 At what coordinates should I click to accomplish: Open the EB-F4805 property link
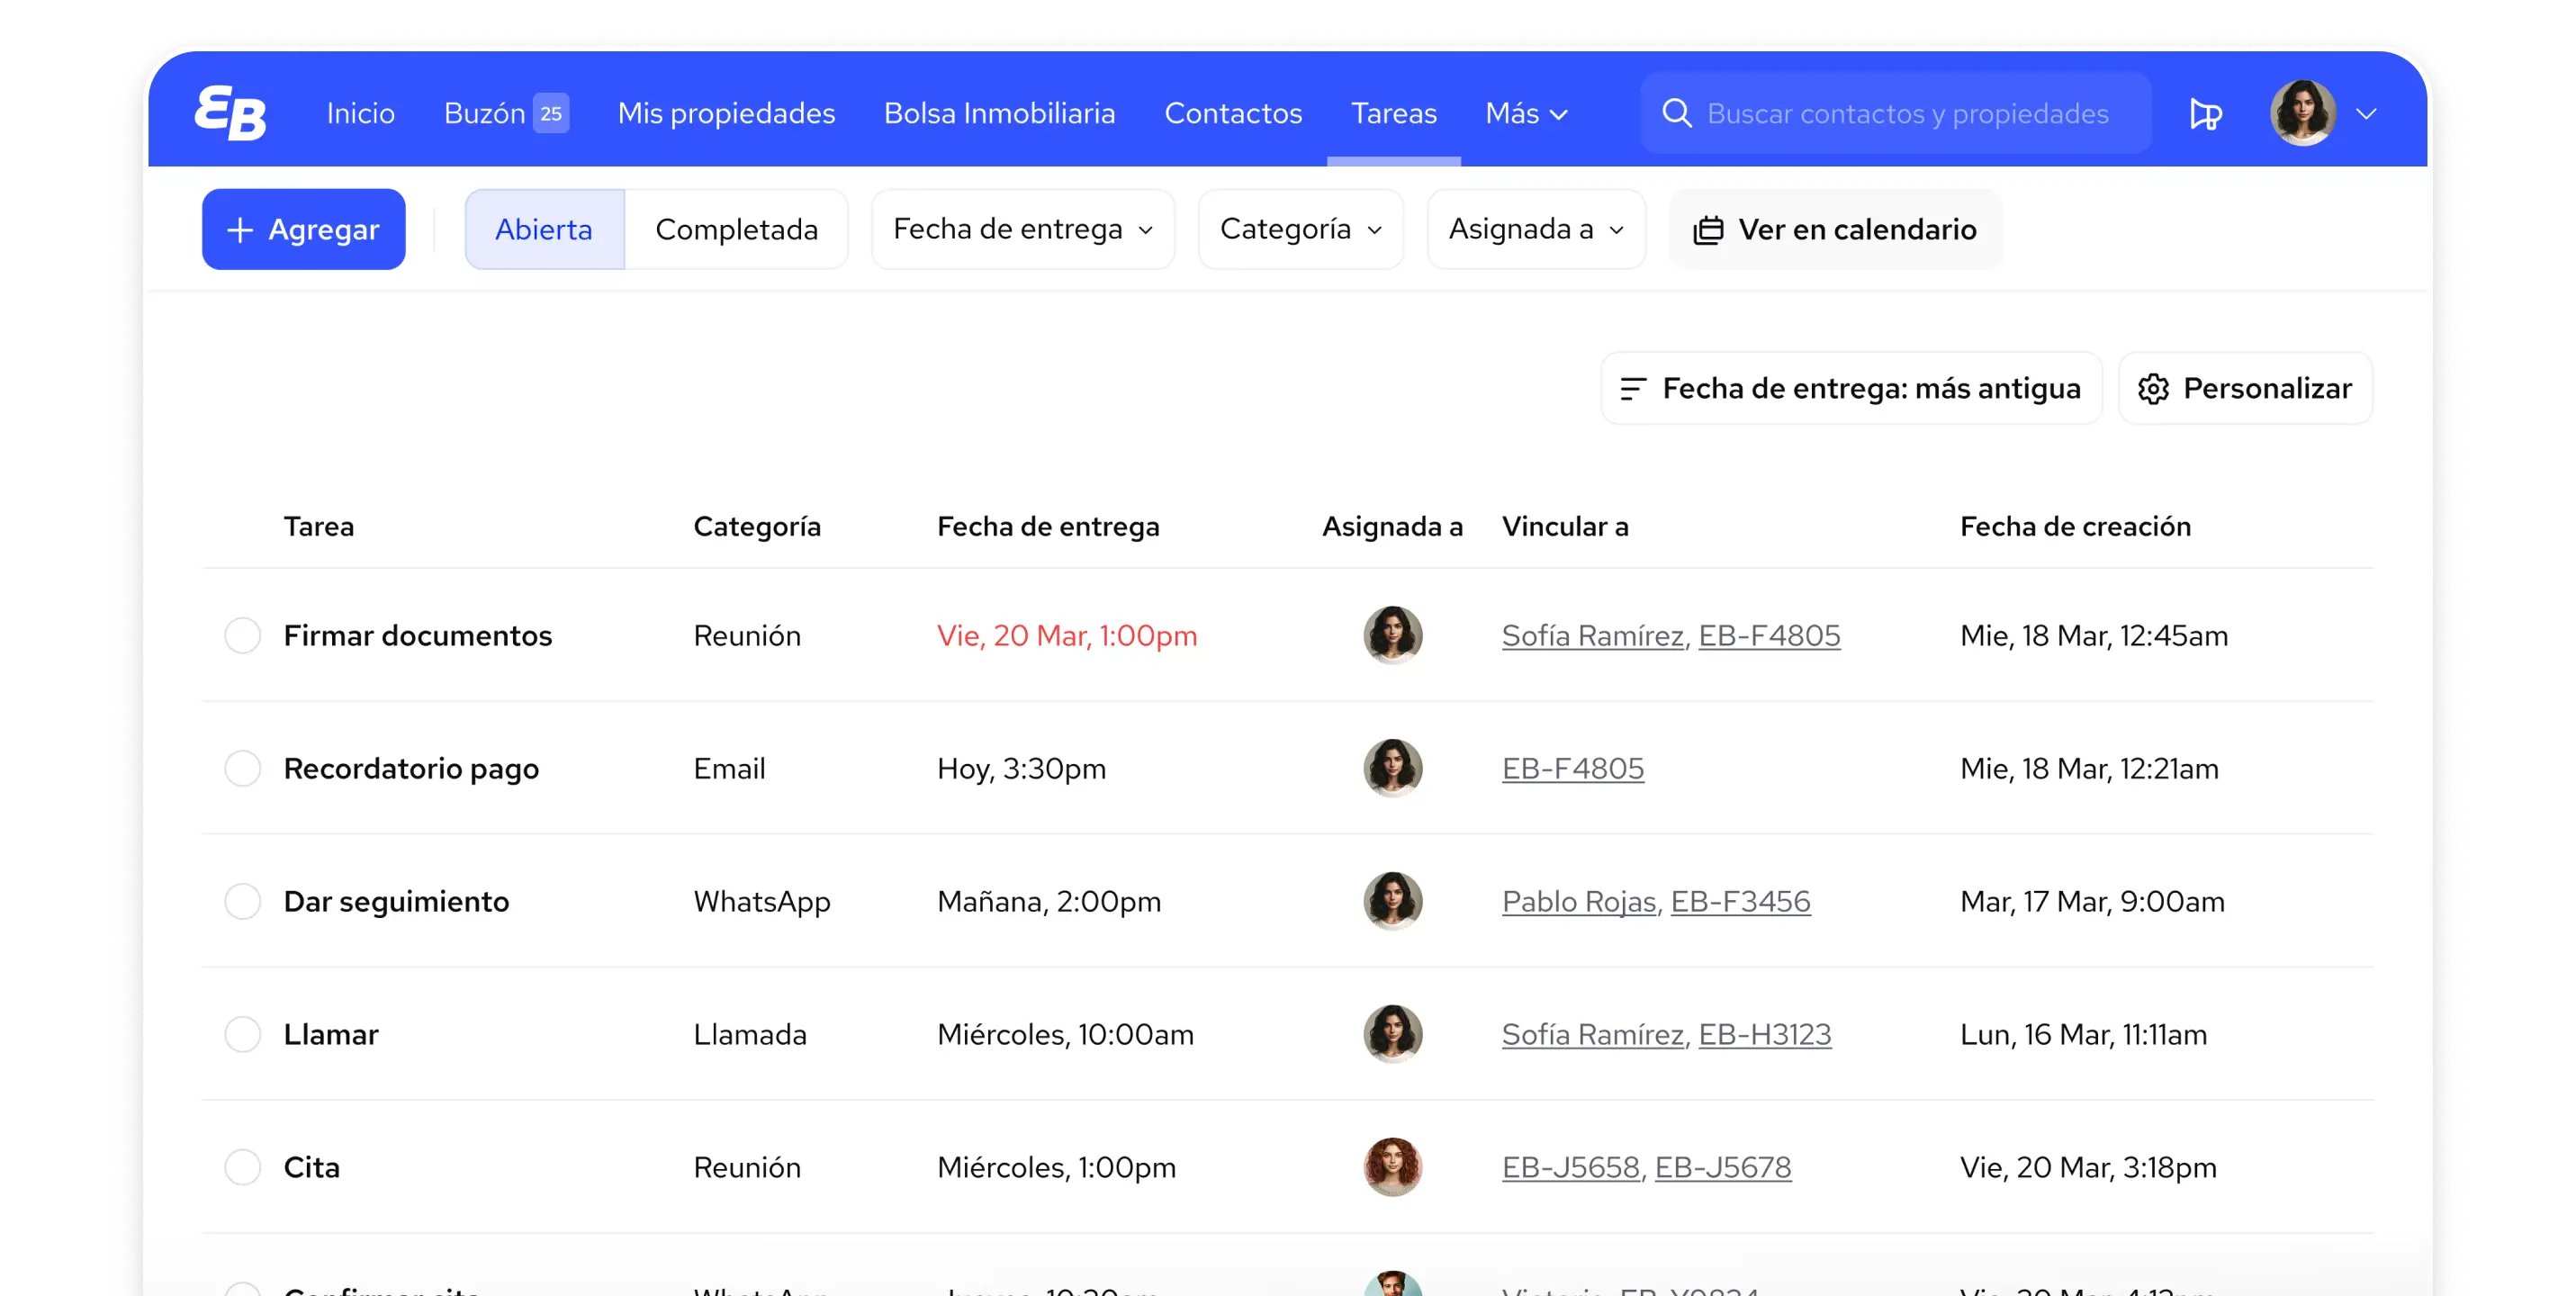(1572, 768)
